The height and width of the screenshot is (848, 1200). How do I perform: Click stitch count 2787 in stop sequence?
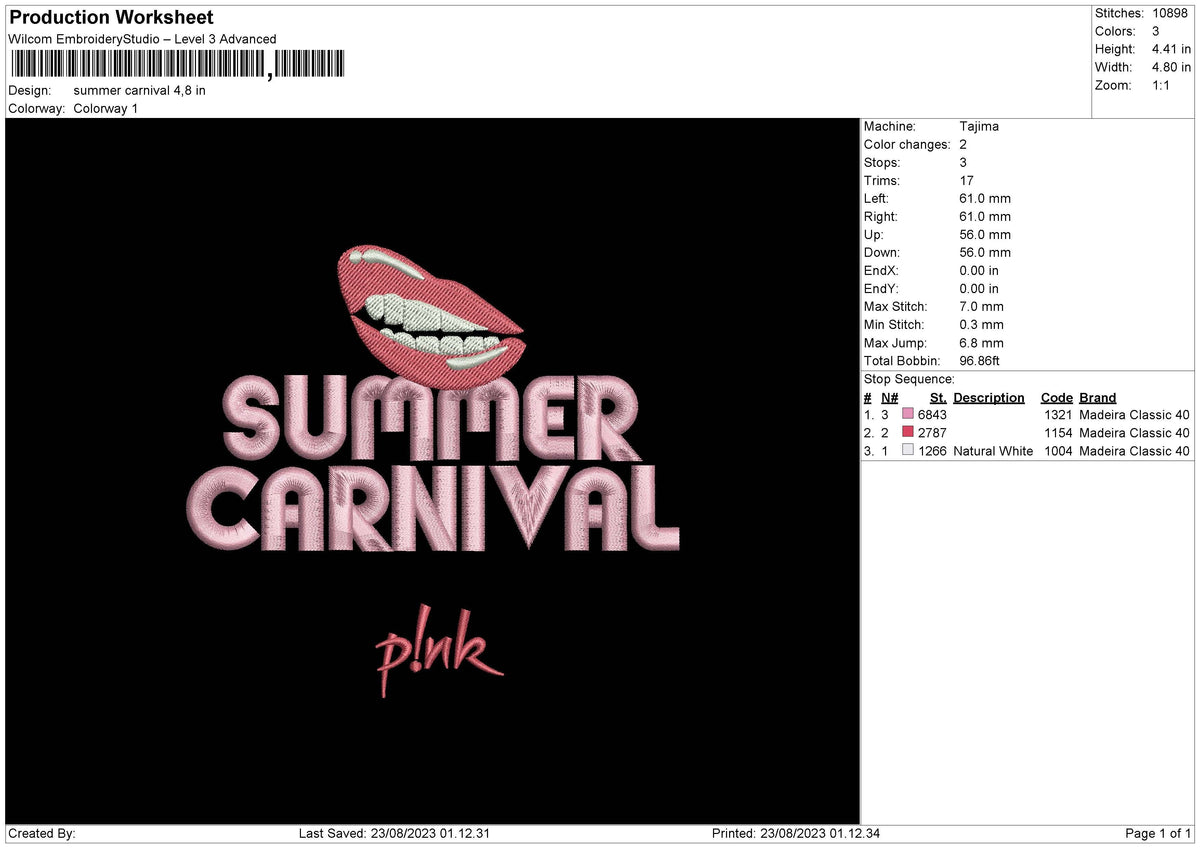click(x=932, y=433)
